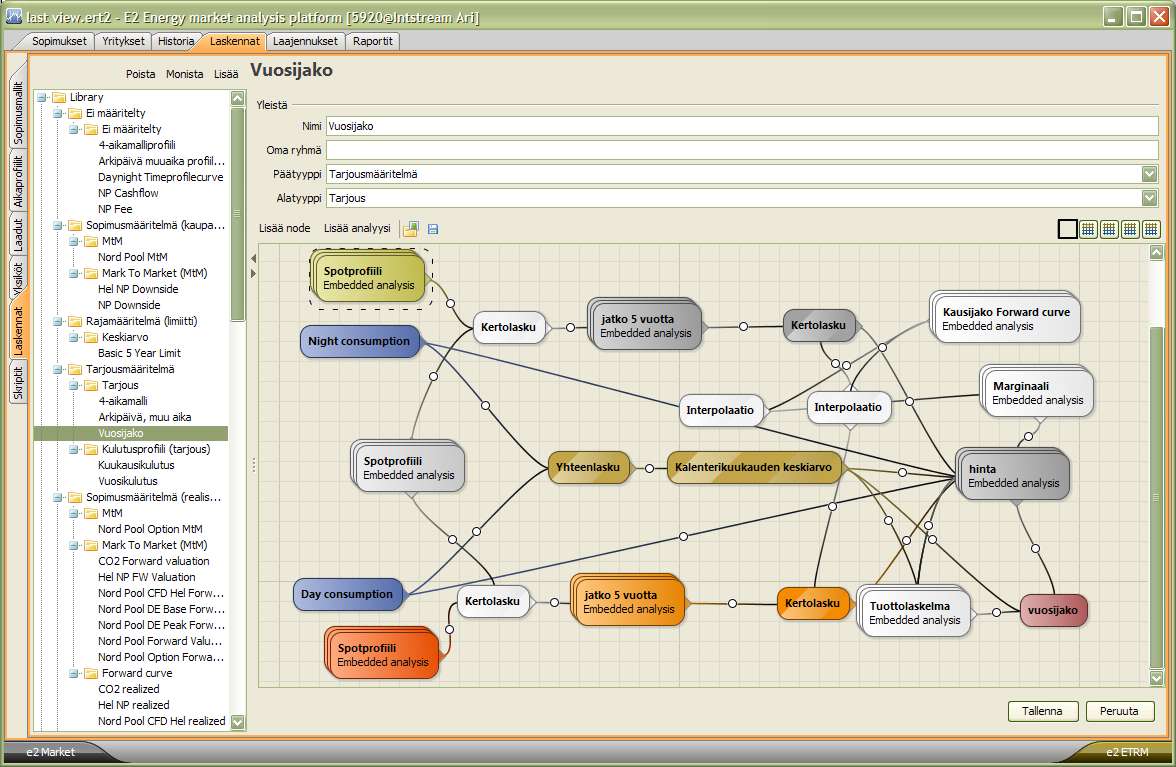Click the import analysis icon next to Lisää analyysi
This screenshot has width=1176, height=767.
411,229
